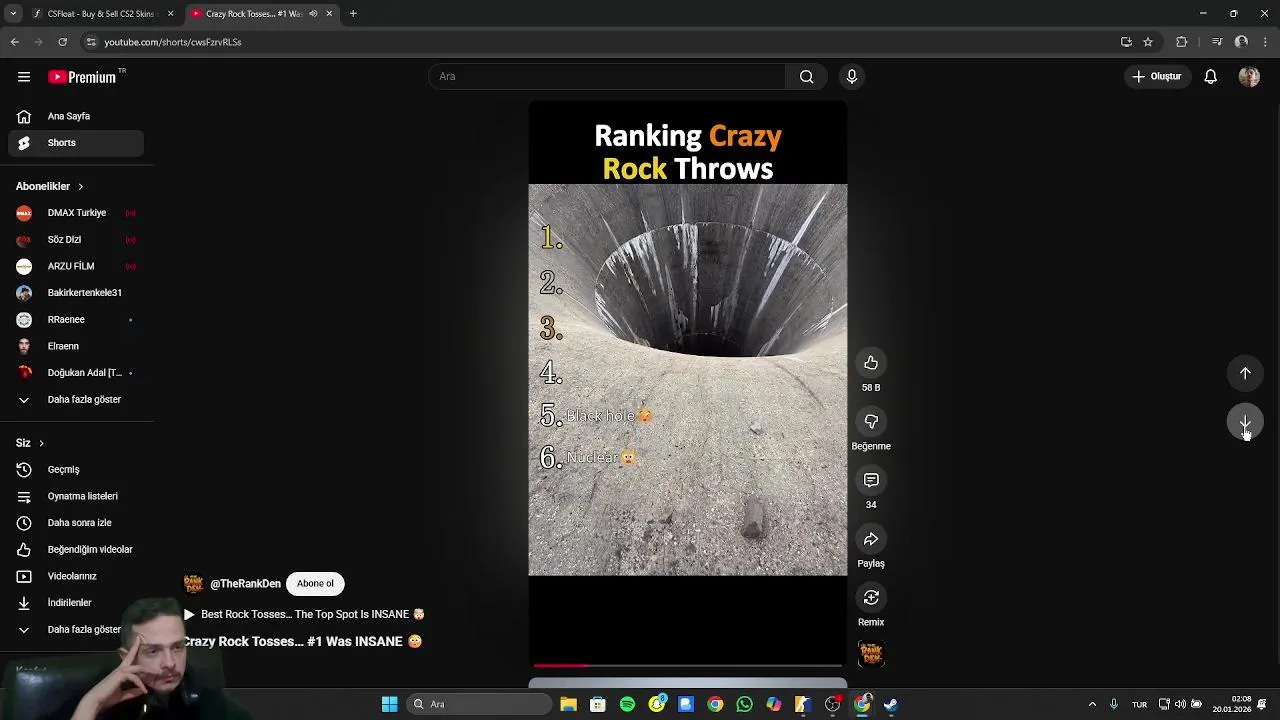This screenshot has height=720, width=1280.
Task: Open Spotify from the taskbar
Action: [627, 704]
